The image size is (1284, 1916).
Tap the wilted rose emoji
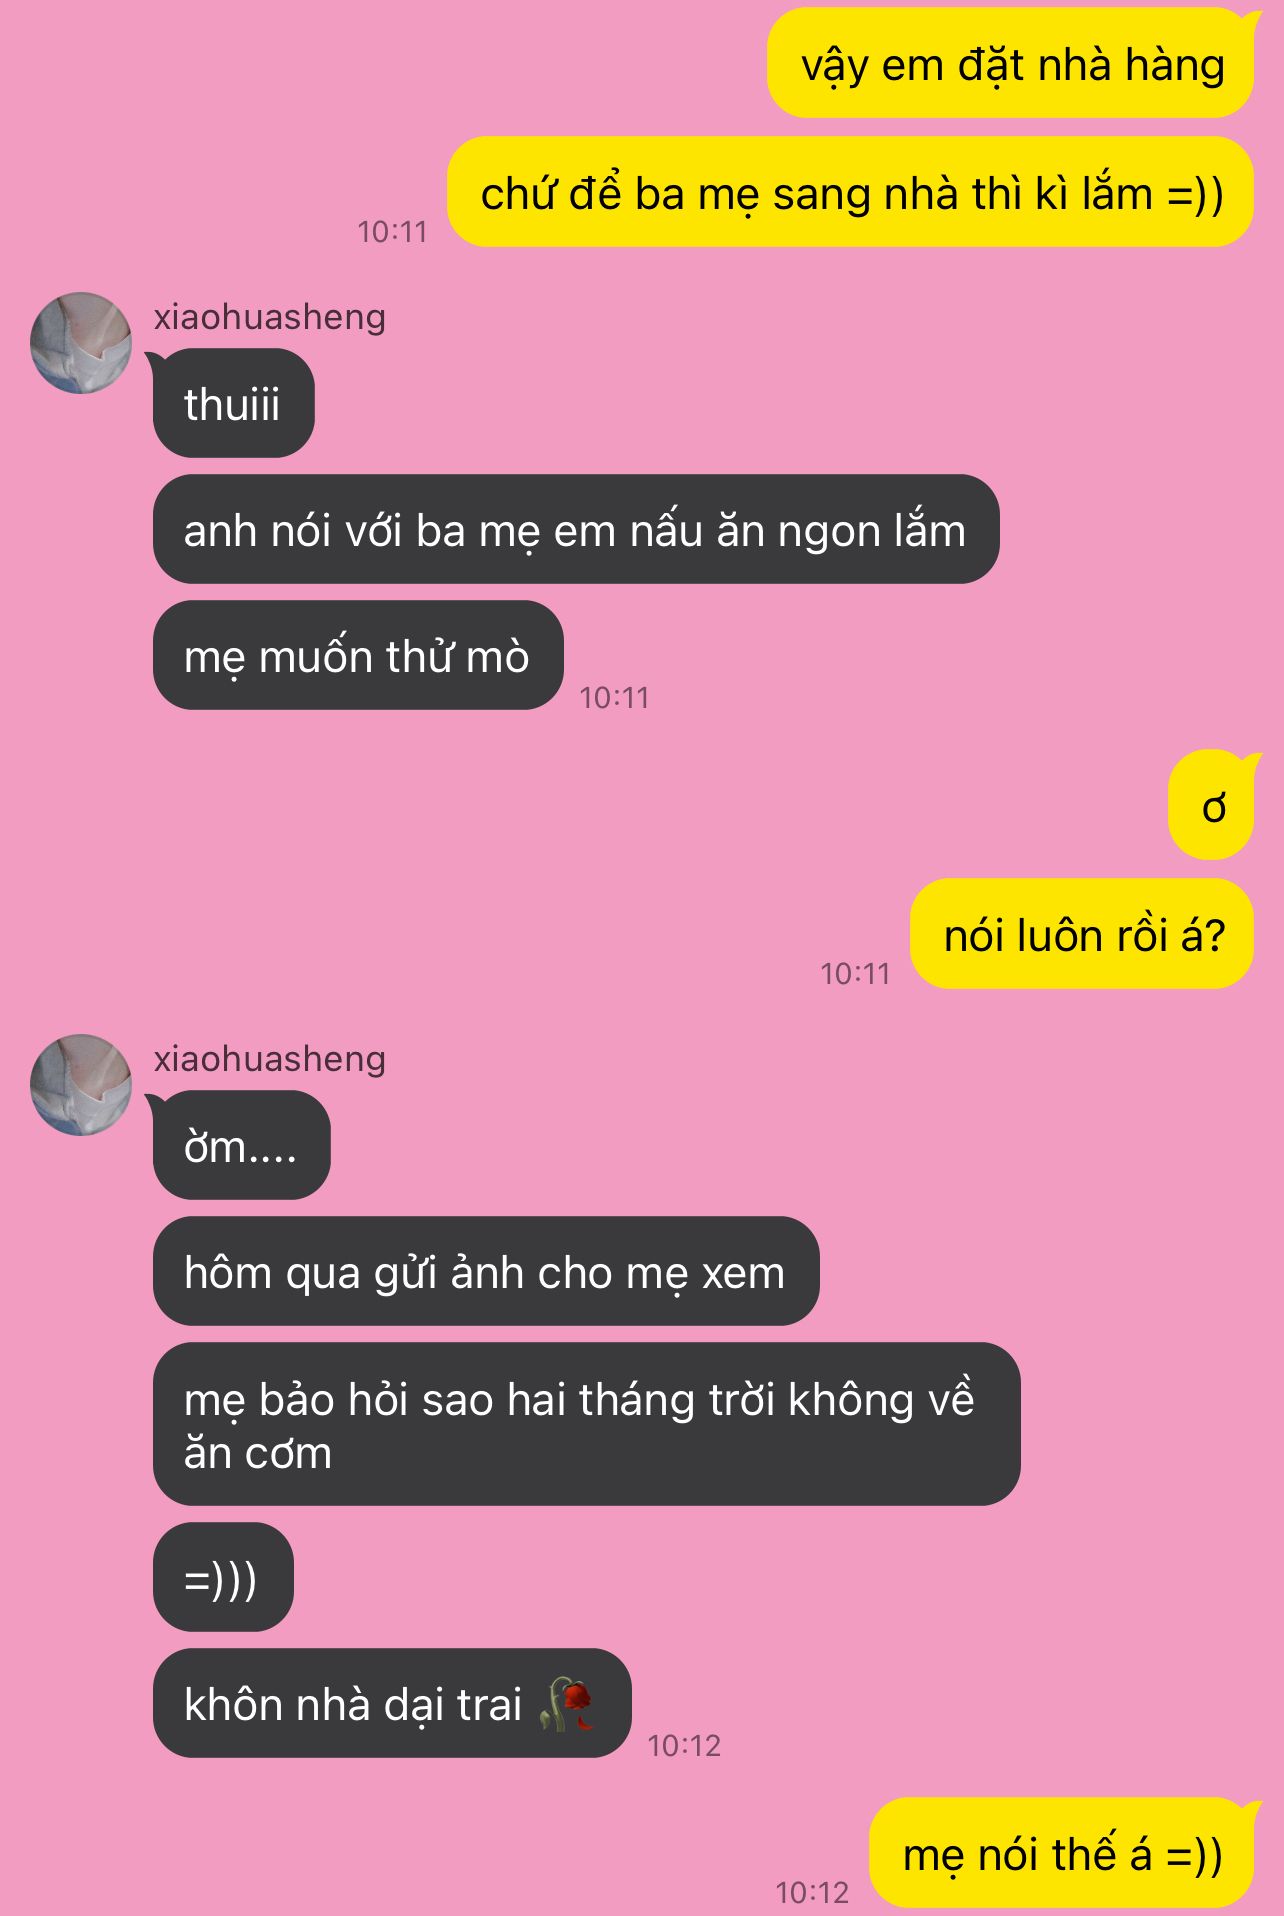[x=567, y=1704]
